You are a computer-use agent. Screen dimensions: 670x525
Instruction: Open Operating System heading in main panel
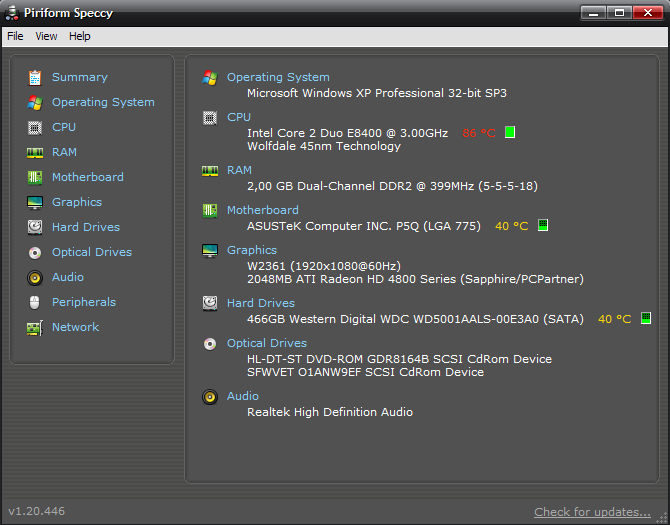(x=278, y=77)
